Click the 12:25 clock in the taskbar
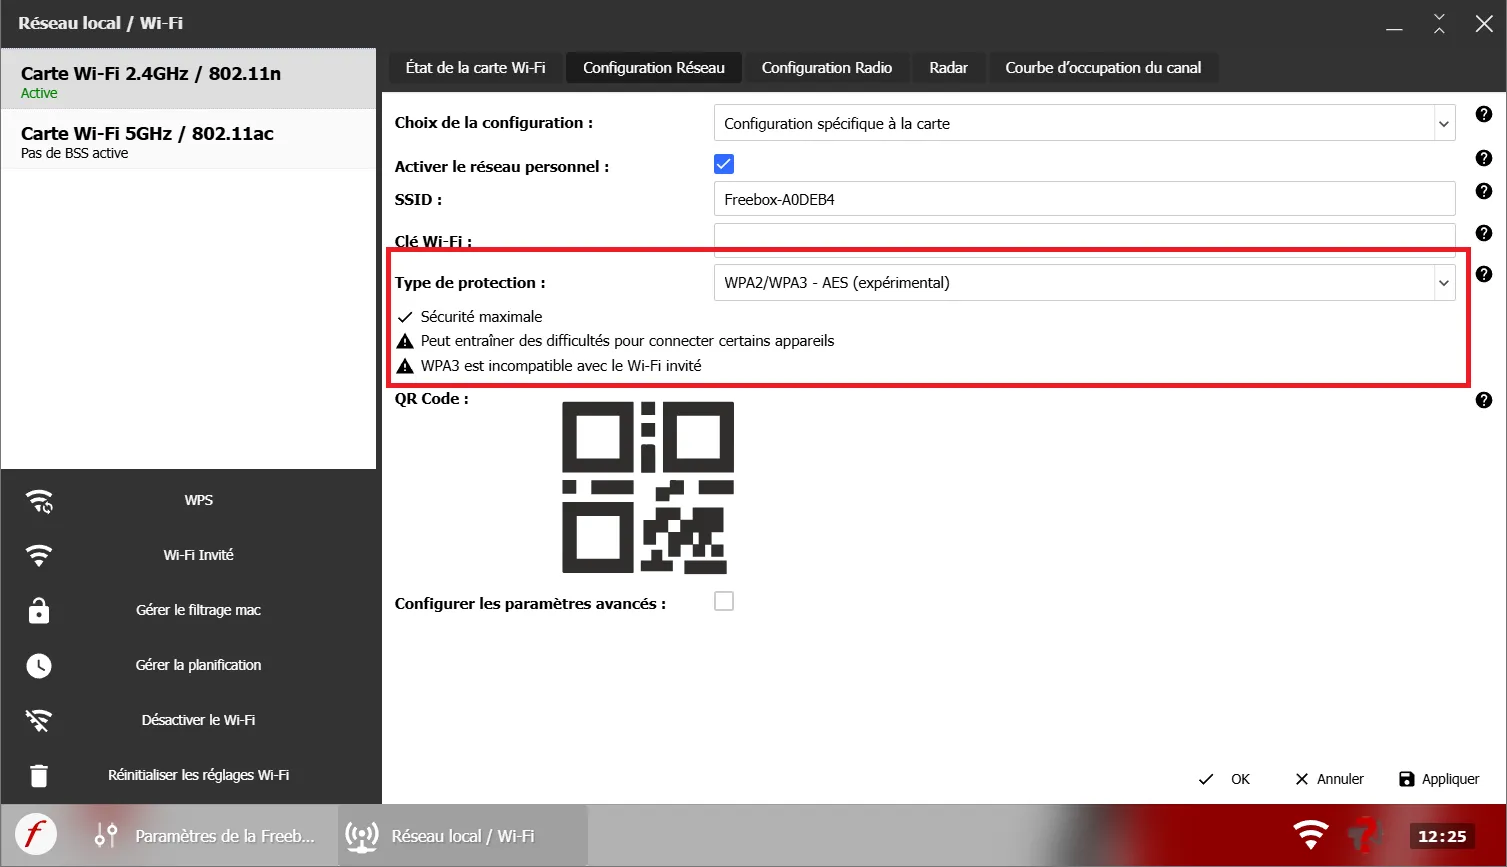This screenshot has width=1507, height=867. [1442, 836]
